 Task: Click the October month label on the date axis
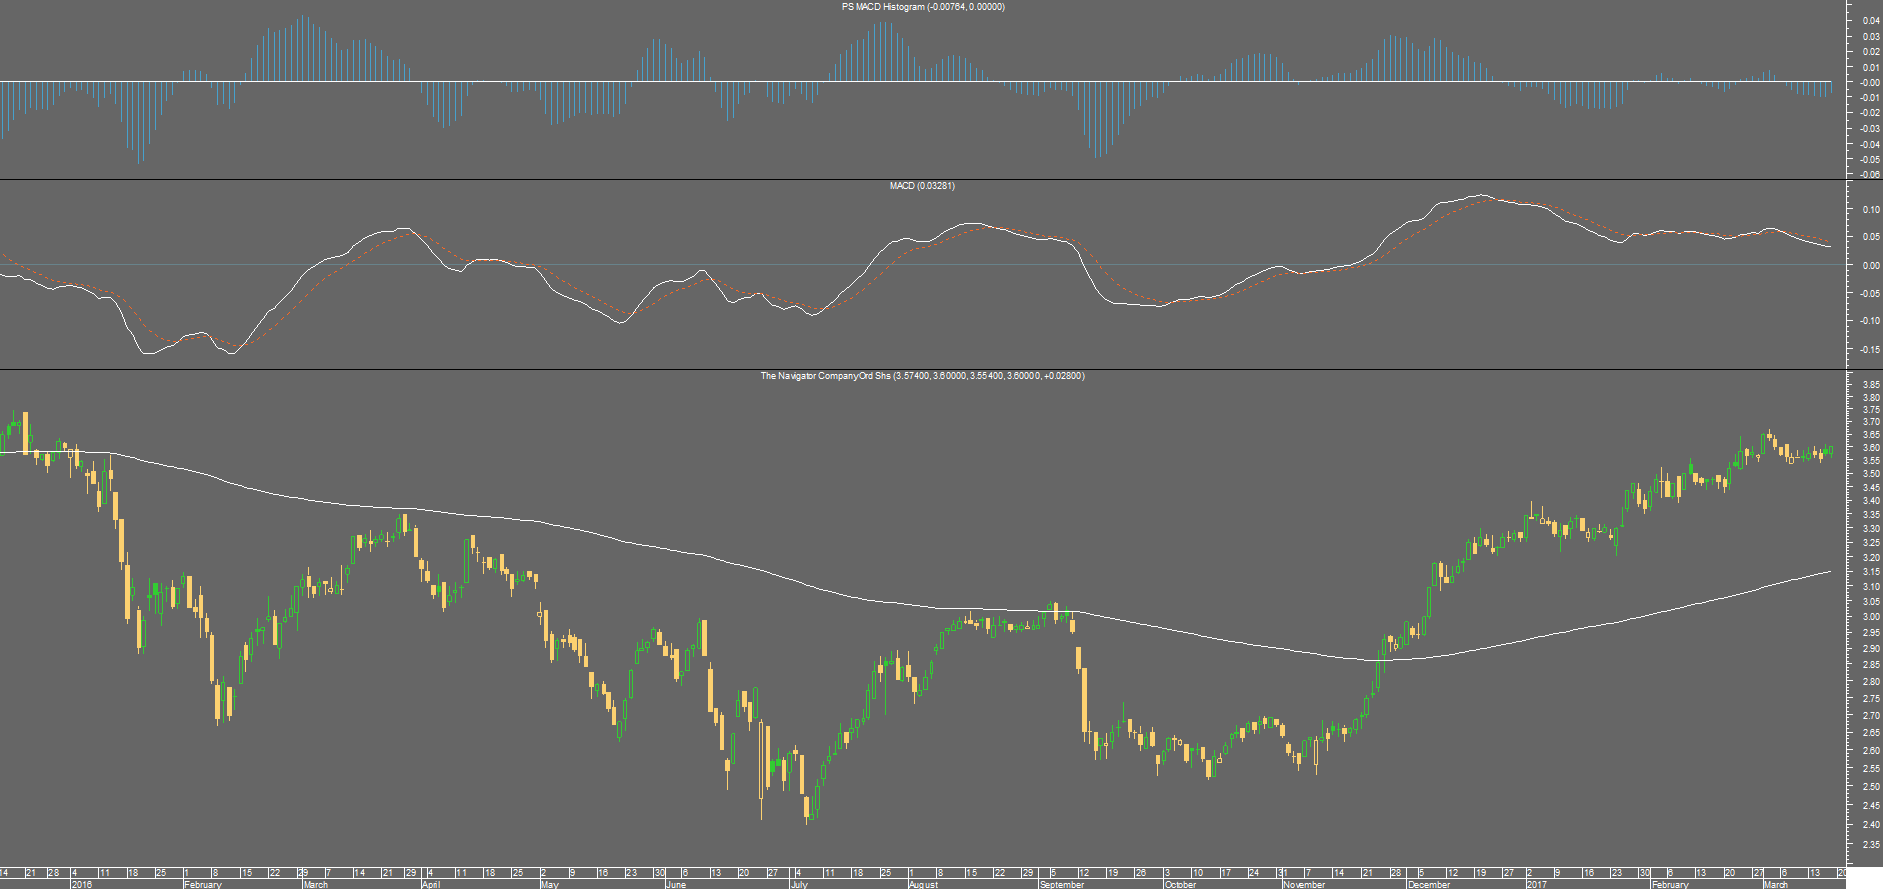click(x=1180, y=884)
